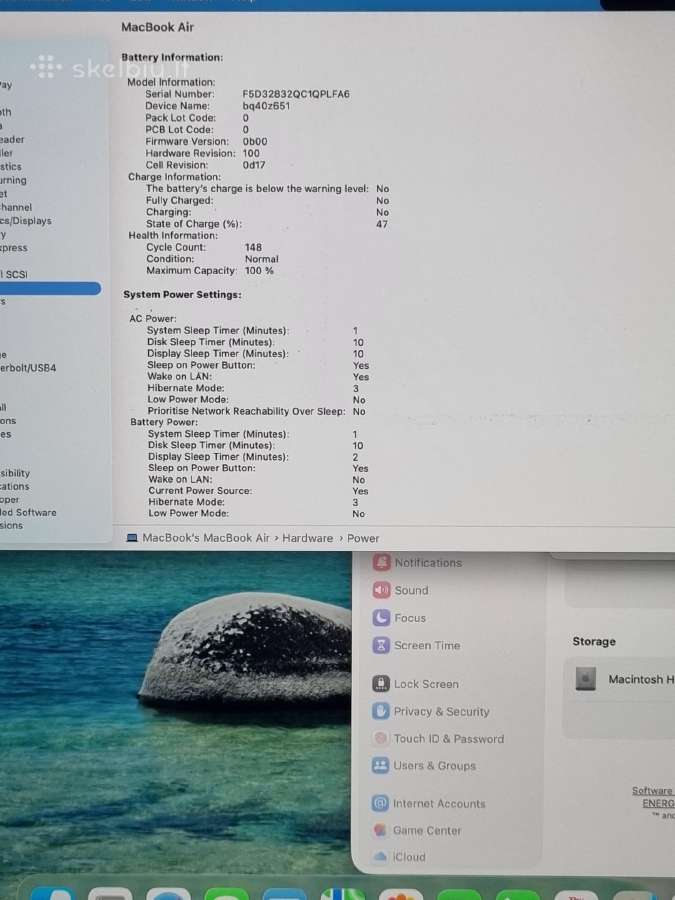Open Touch ID & Password fingerprint icon
The height and width of the screenshot is (900, 675).
pyautogui.click(x=380, y=738)
